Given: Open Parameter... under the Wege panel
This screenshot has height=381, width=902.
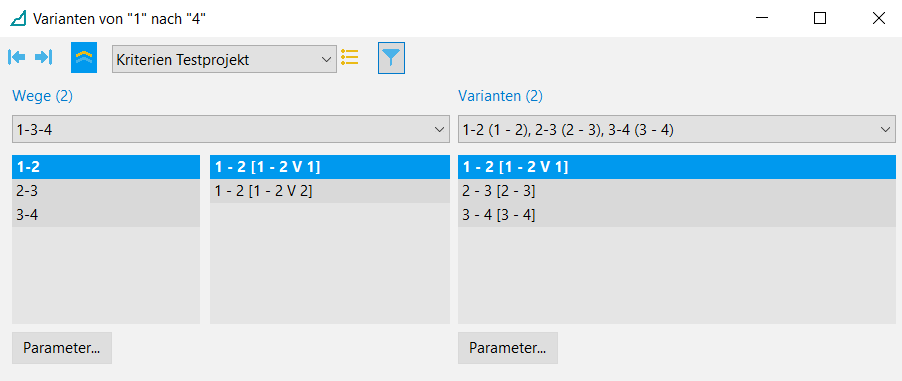Looking at the screenshot, I should tap(62, 348).
